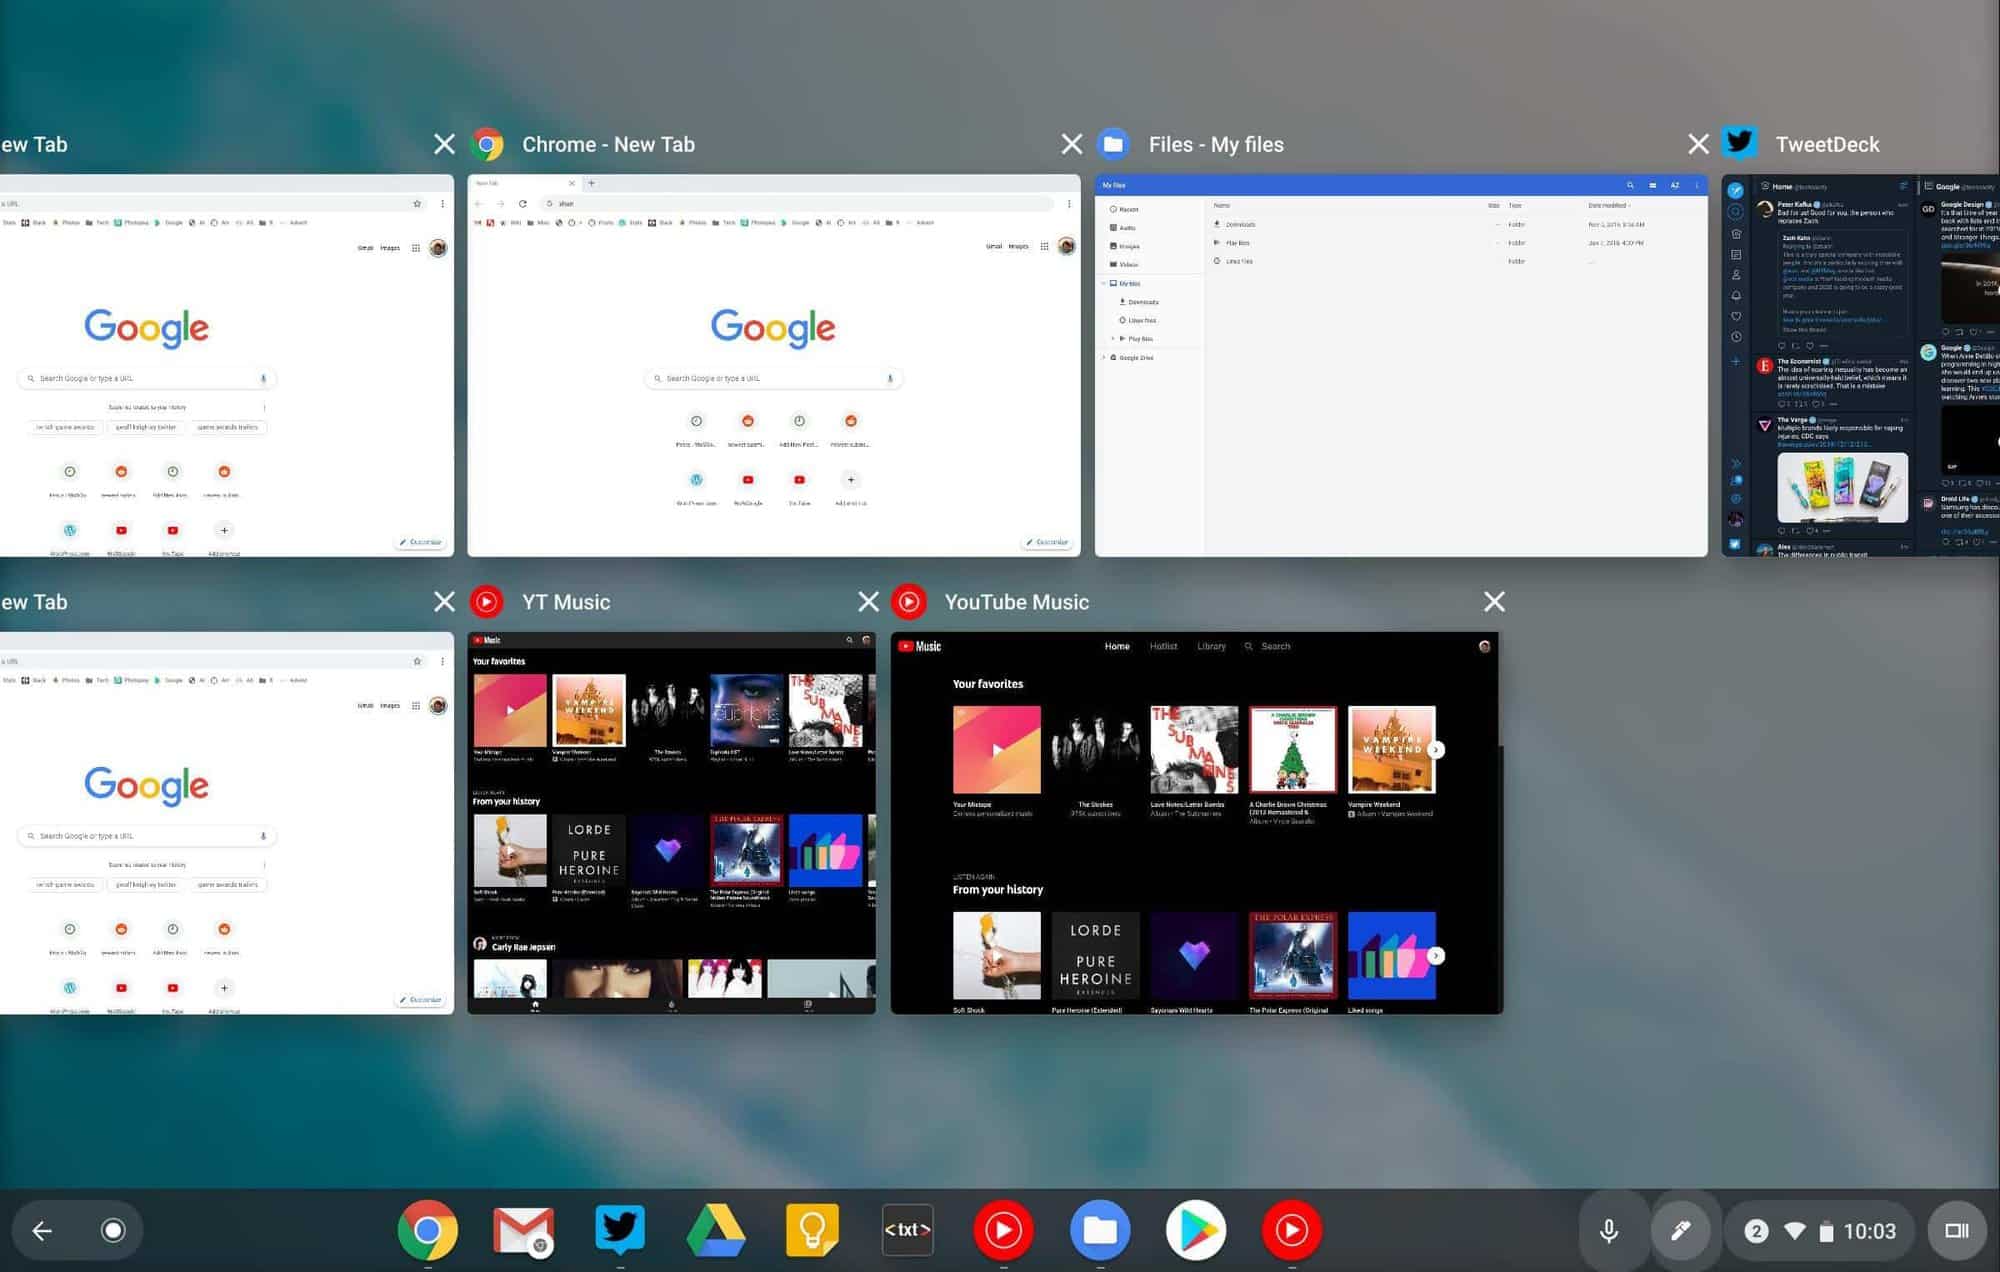This screenshot has height=1272, width=2000.
Task: Open status tray at clock 10:03
Action: 1870,1231
